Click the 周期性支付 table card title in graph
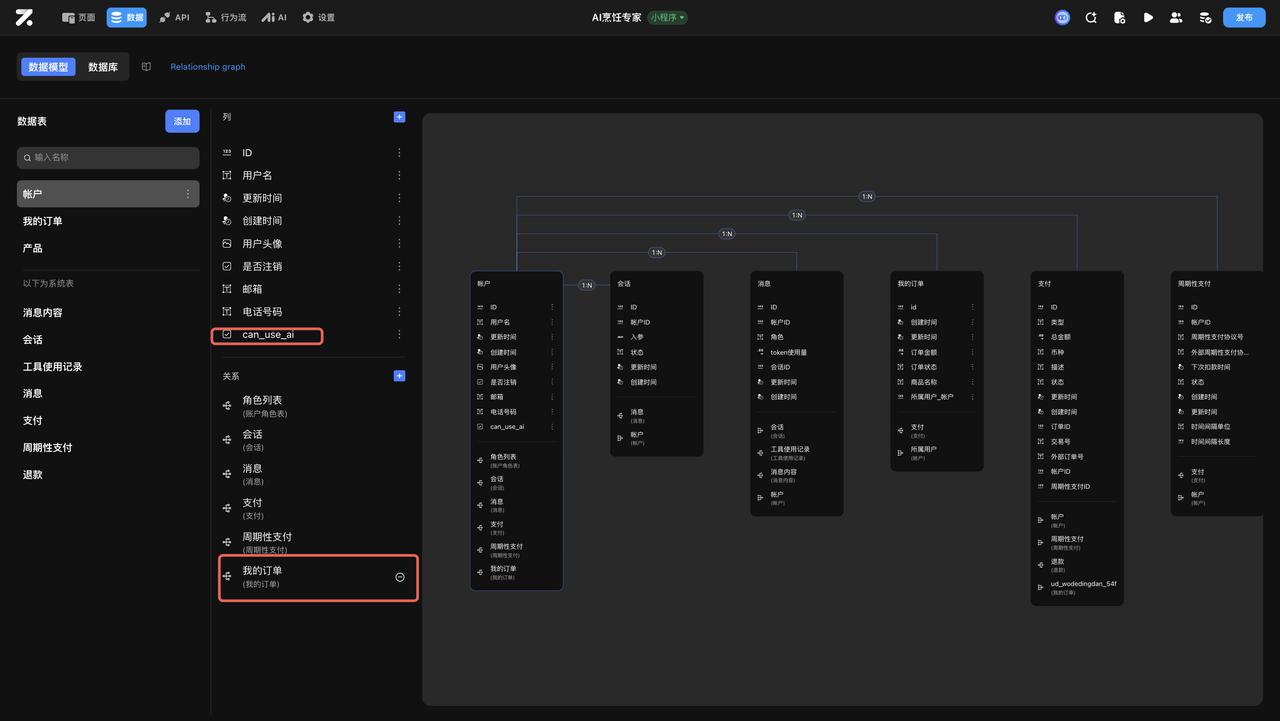The width and height of the screenshot is (1280, 721). (1194, 284)
